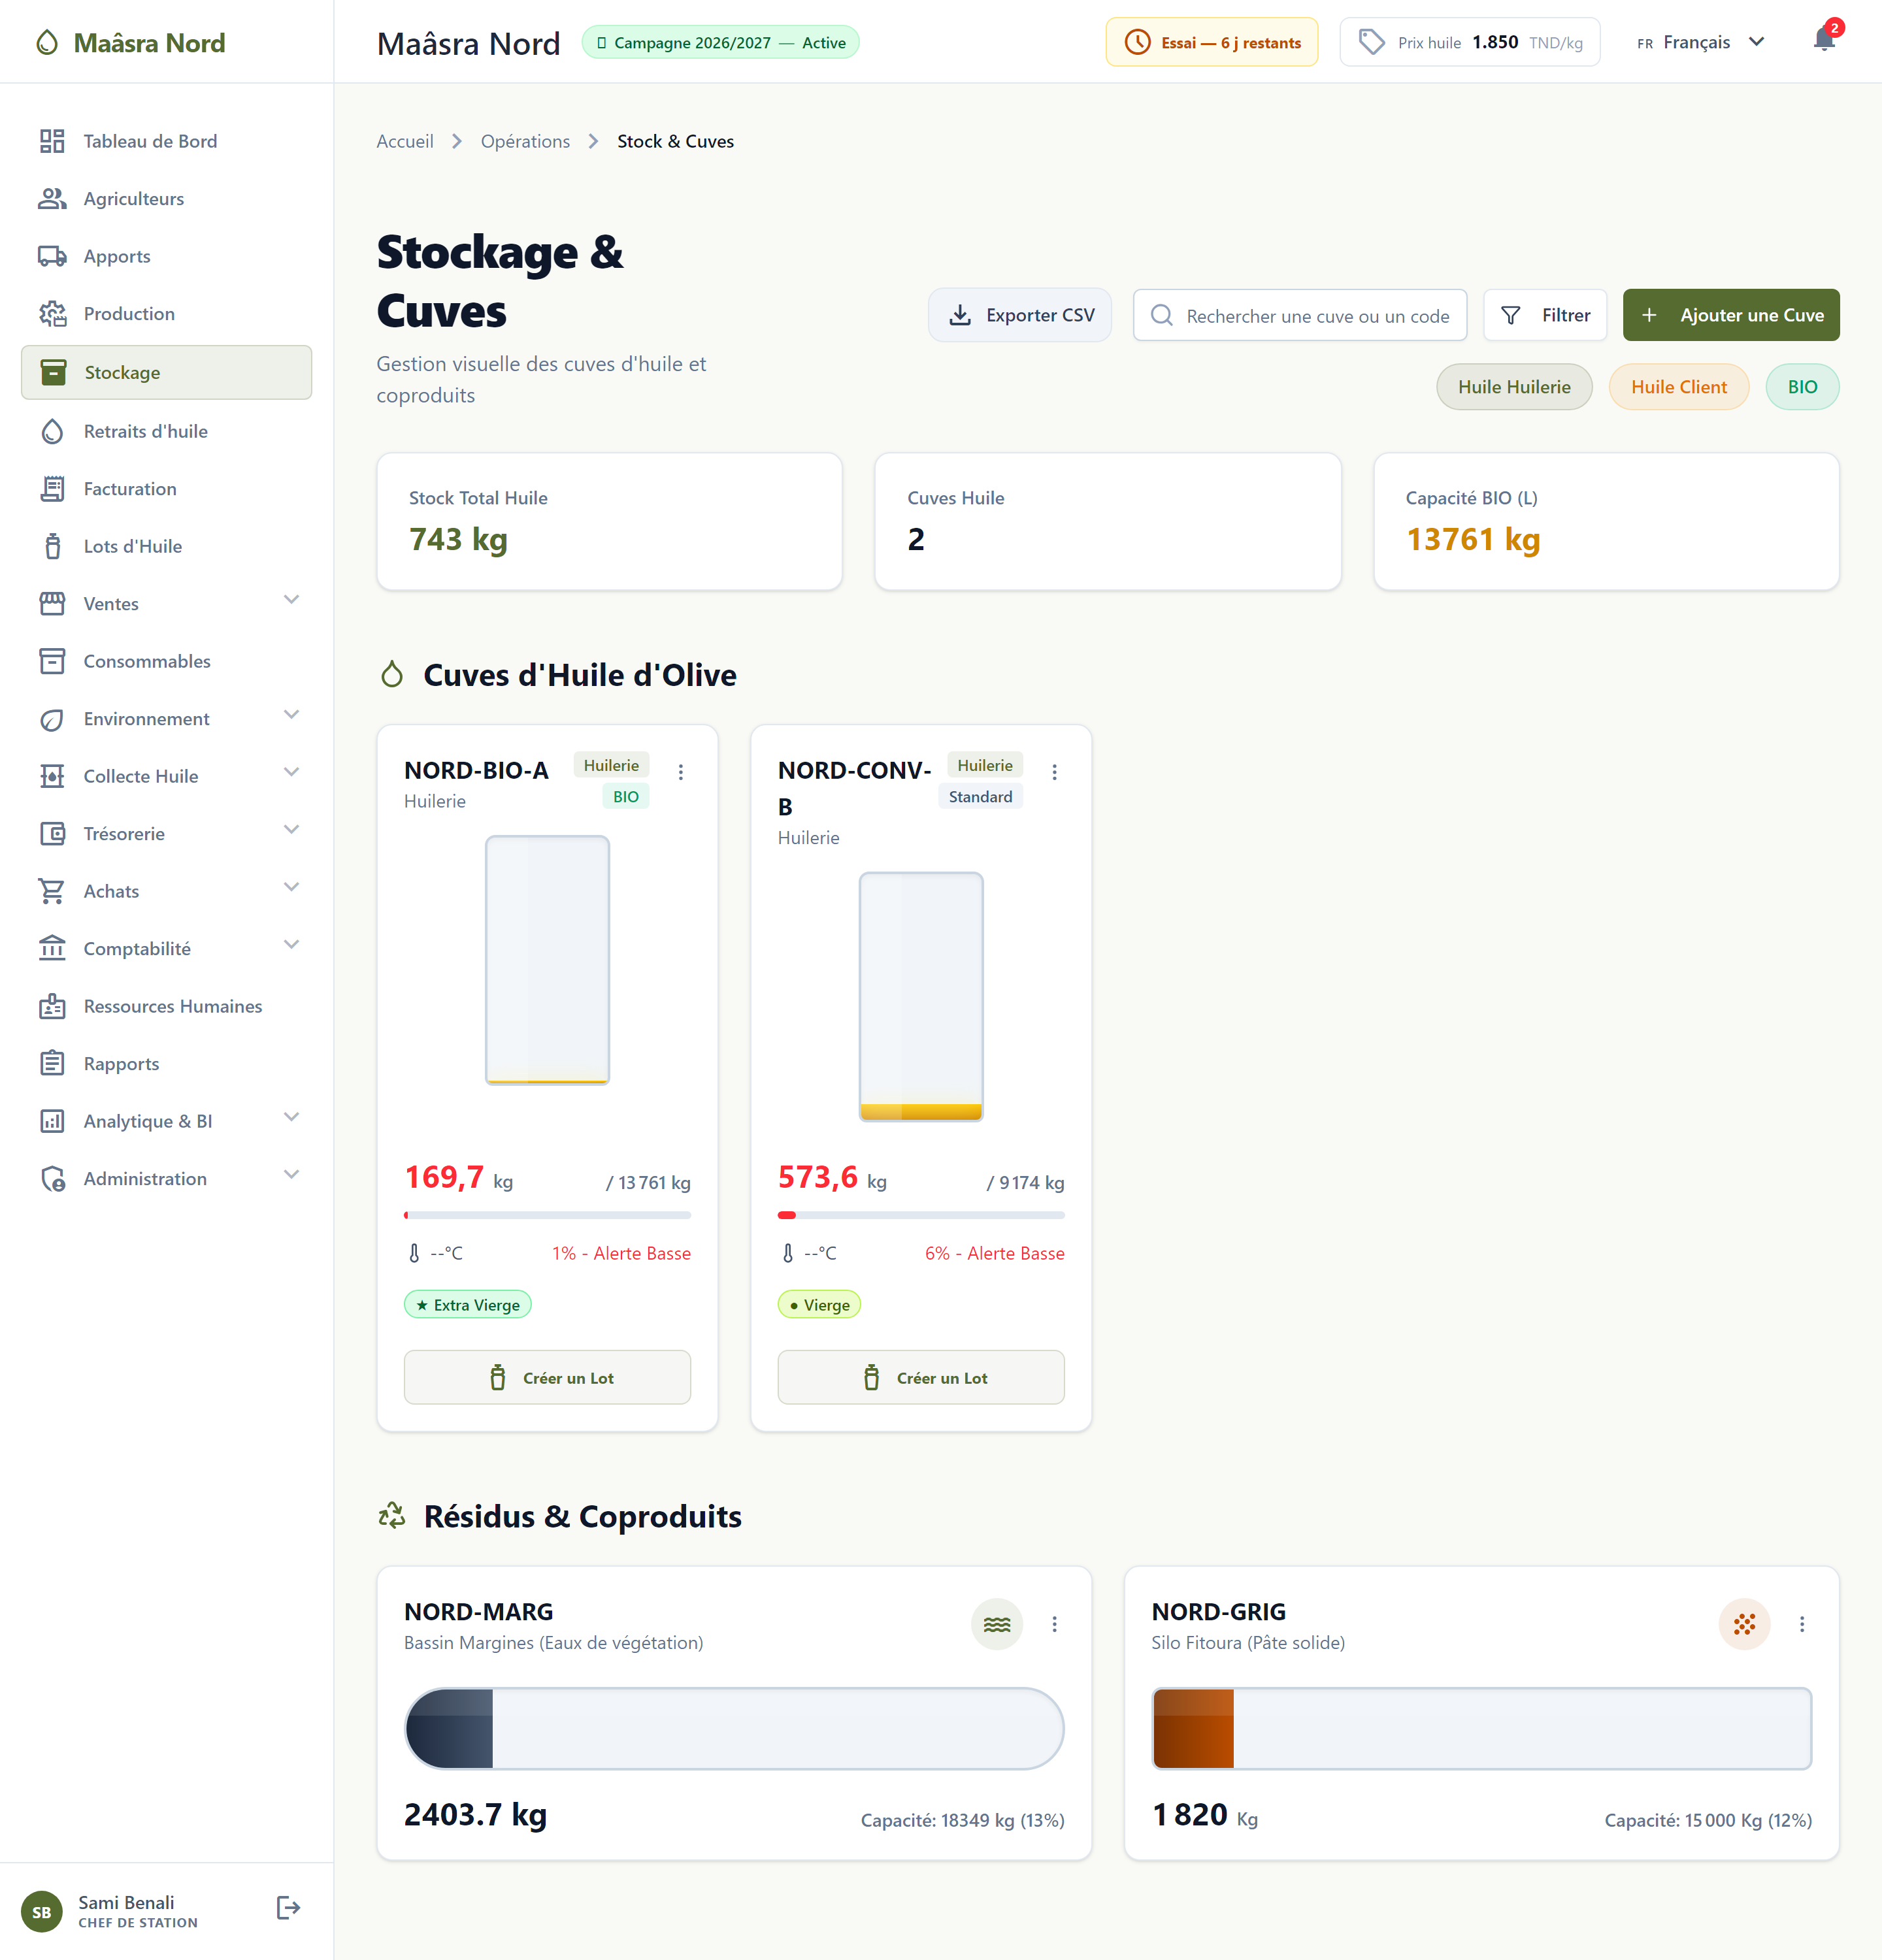Click the NORD-BIO-A tank illustration
The image size is (1882, 1960).
pyautogui.click(x=547, y=960)
